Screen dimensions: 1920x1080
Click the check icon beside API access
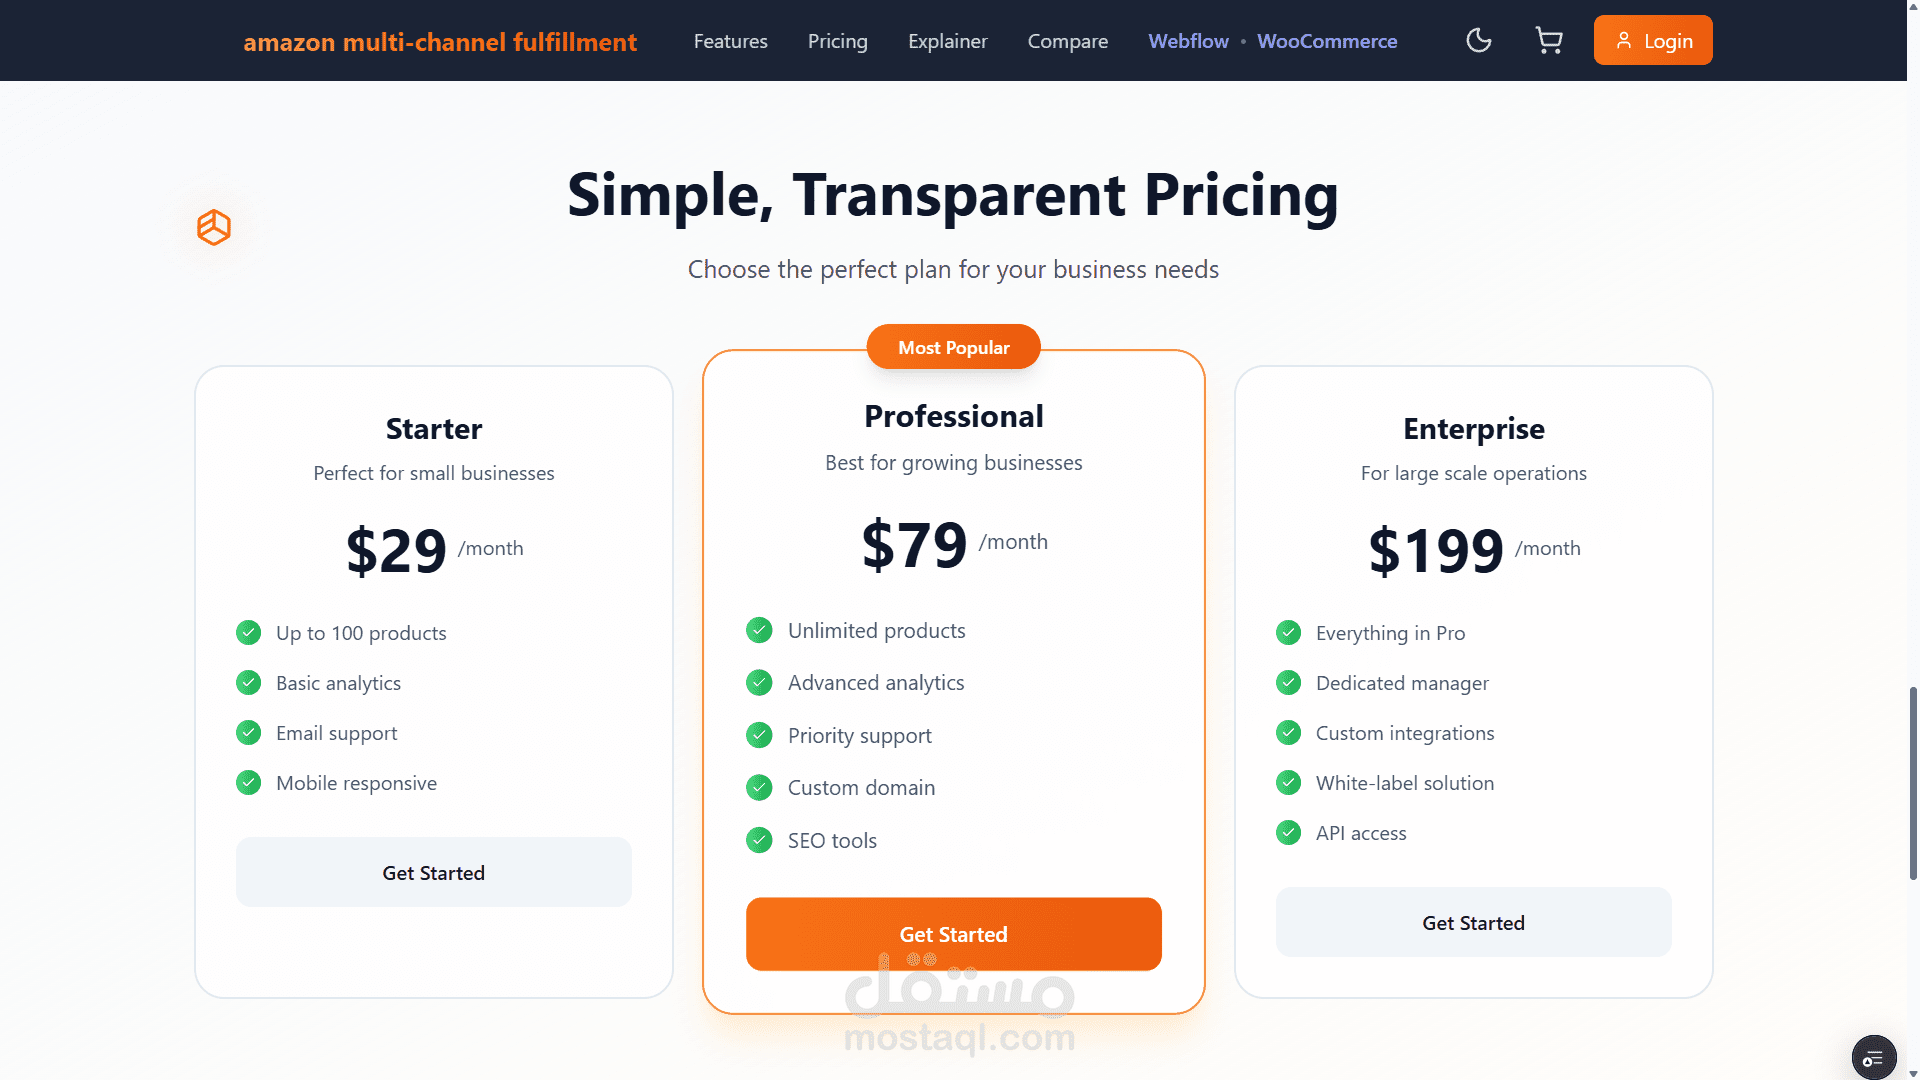[x=1288, y=833]
